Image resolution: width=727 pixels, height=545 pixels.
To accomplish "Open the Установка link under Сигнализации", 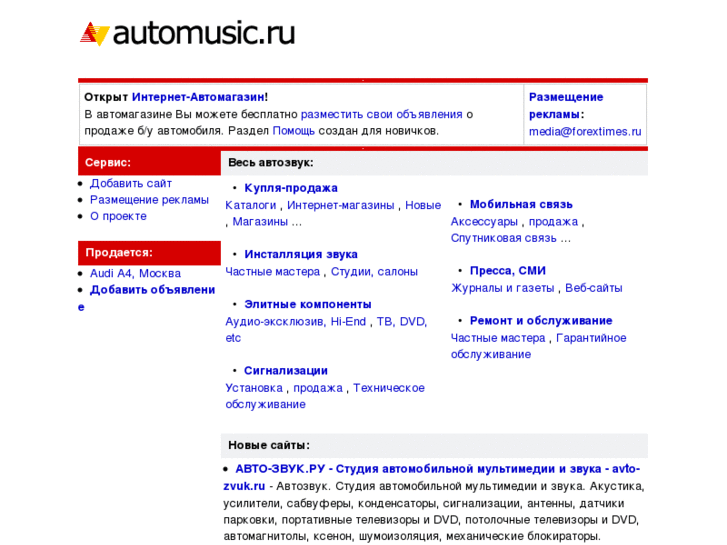I will pos(254,388).
